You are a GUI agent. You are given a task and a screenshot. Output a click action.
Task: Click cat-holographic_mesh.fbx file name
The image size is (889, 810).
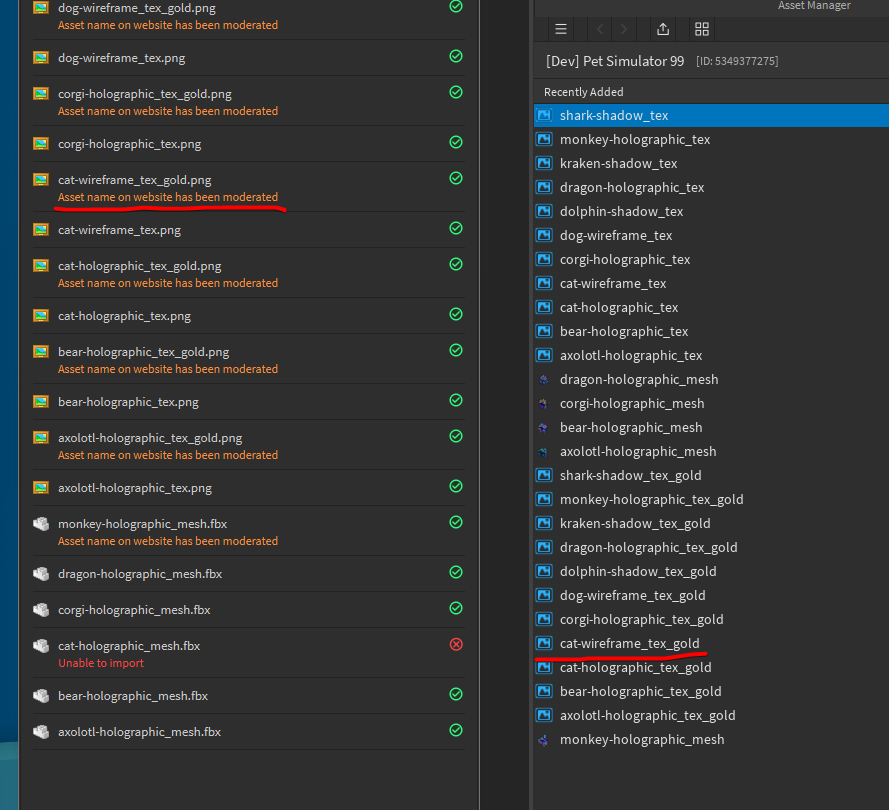point(129,646)
